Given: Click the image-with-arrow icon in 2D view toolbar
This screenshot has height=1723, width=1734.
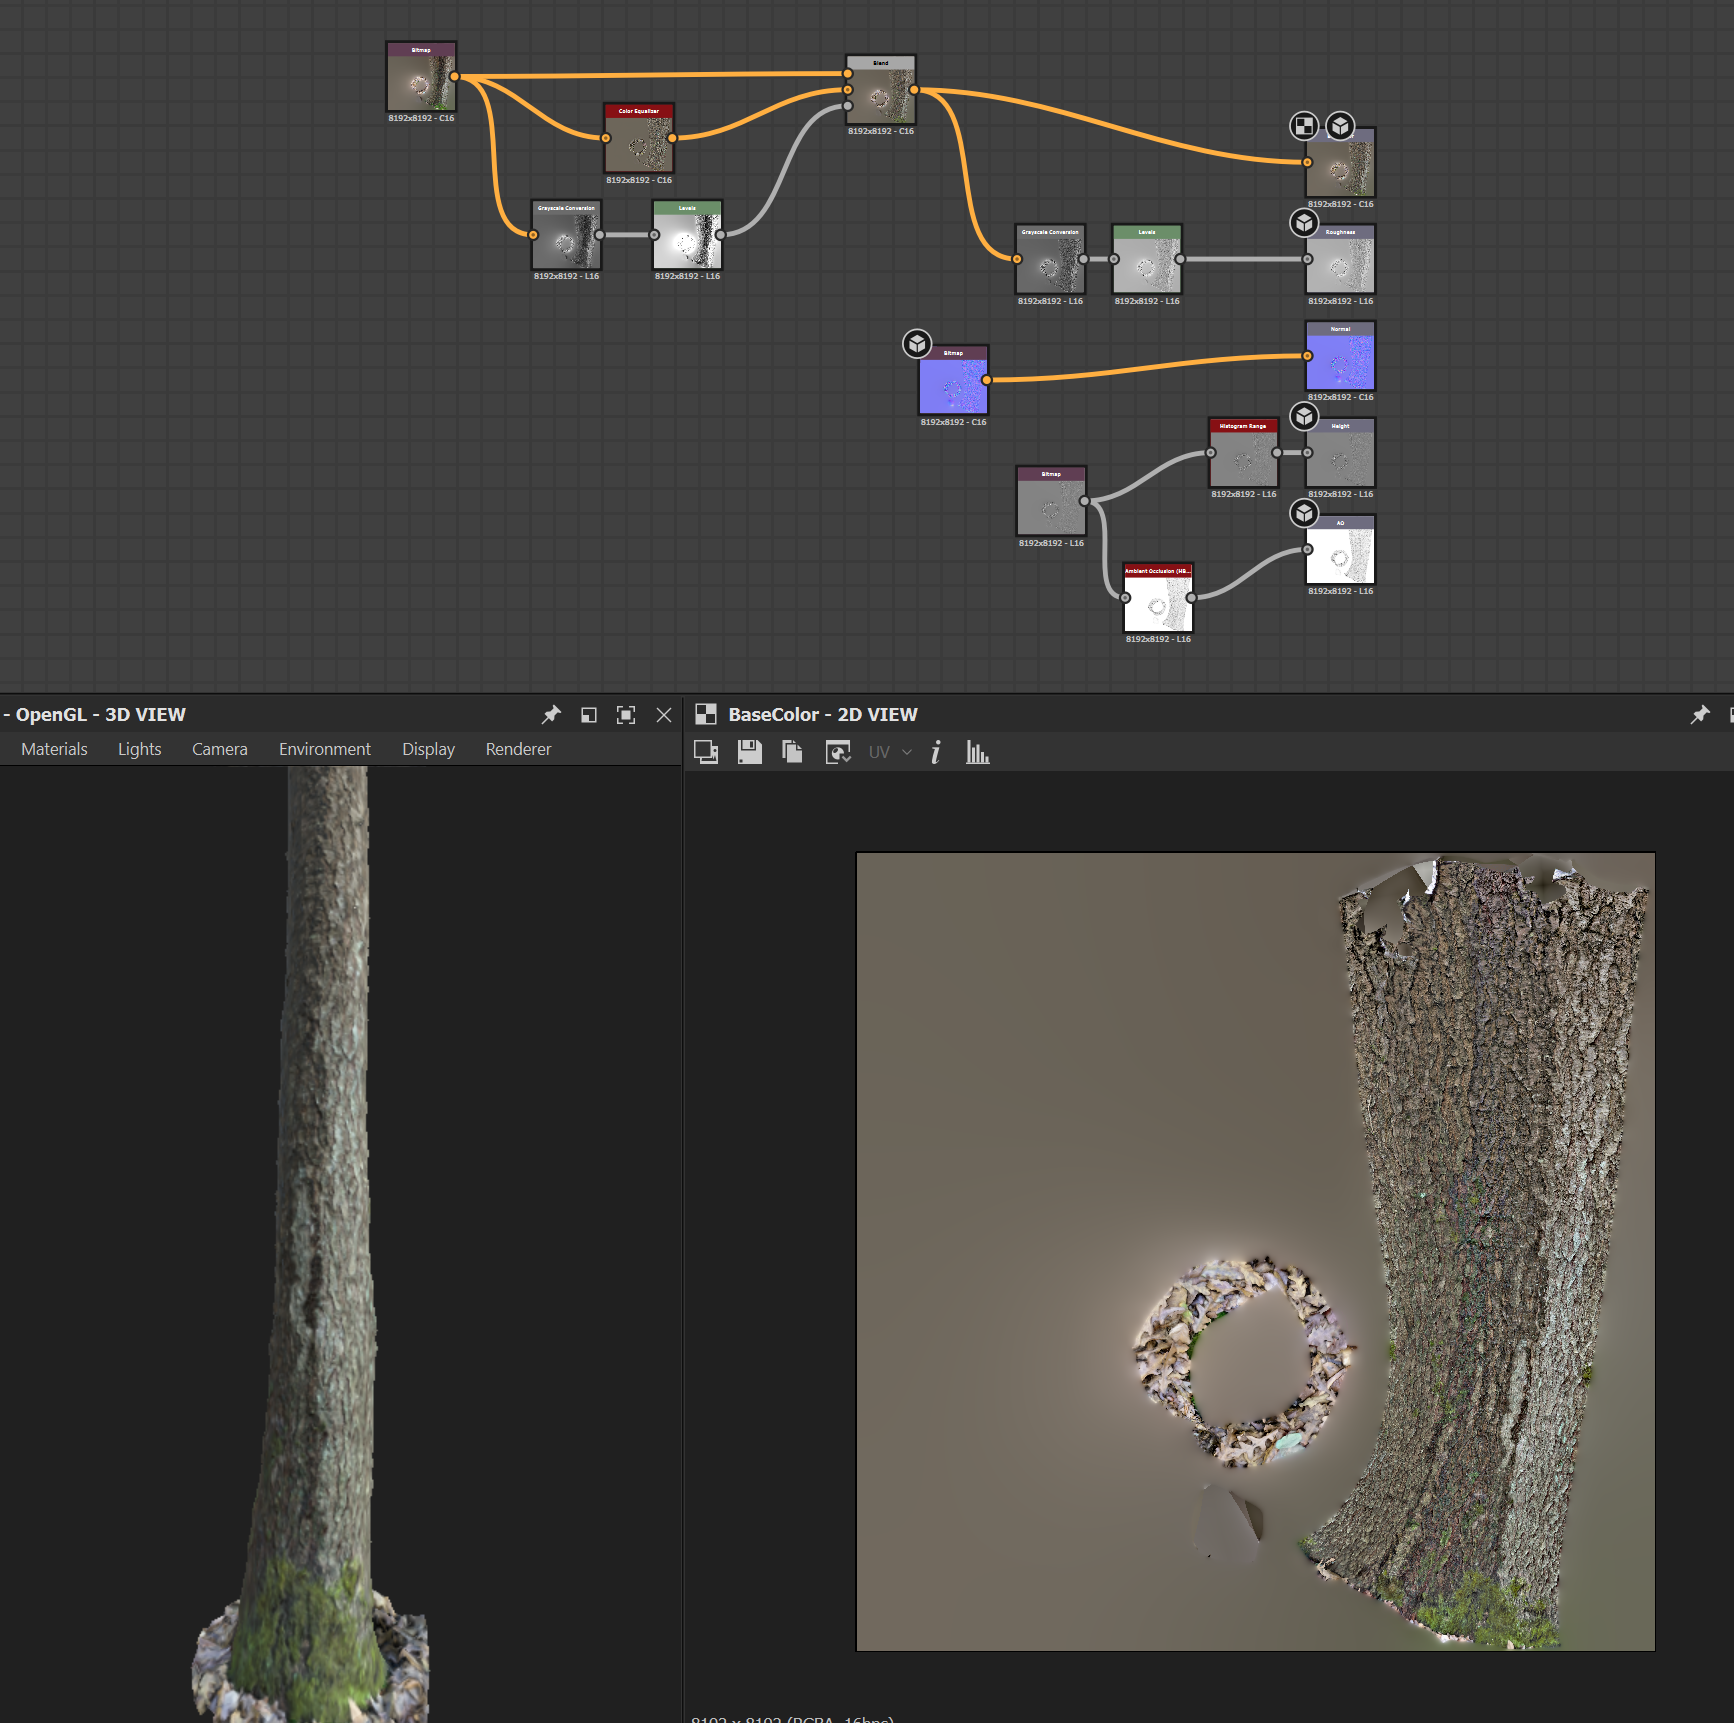Looking at the screenshot, I should (x=838, y=752).
